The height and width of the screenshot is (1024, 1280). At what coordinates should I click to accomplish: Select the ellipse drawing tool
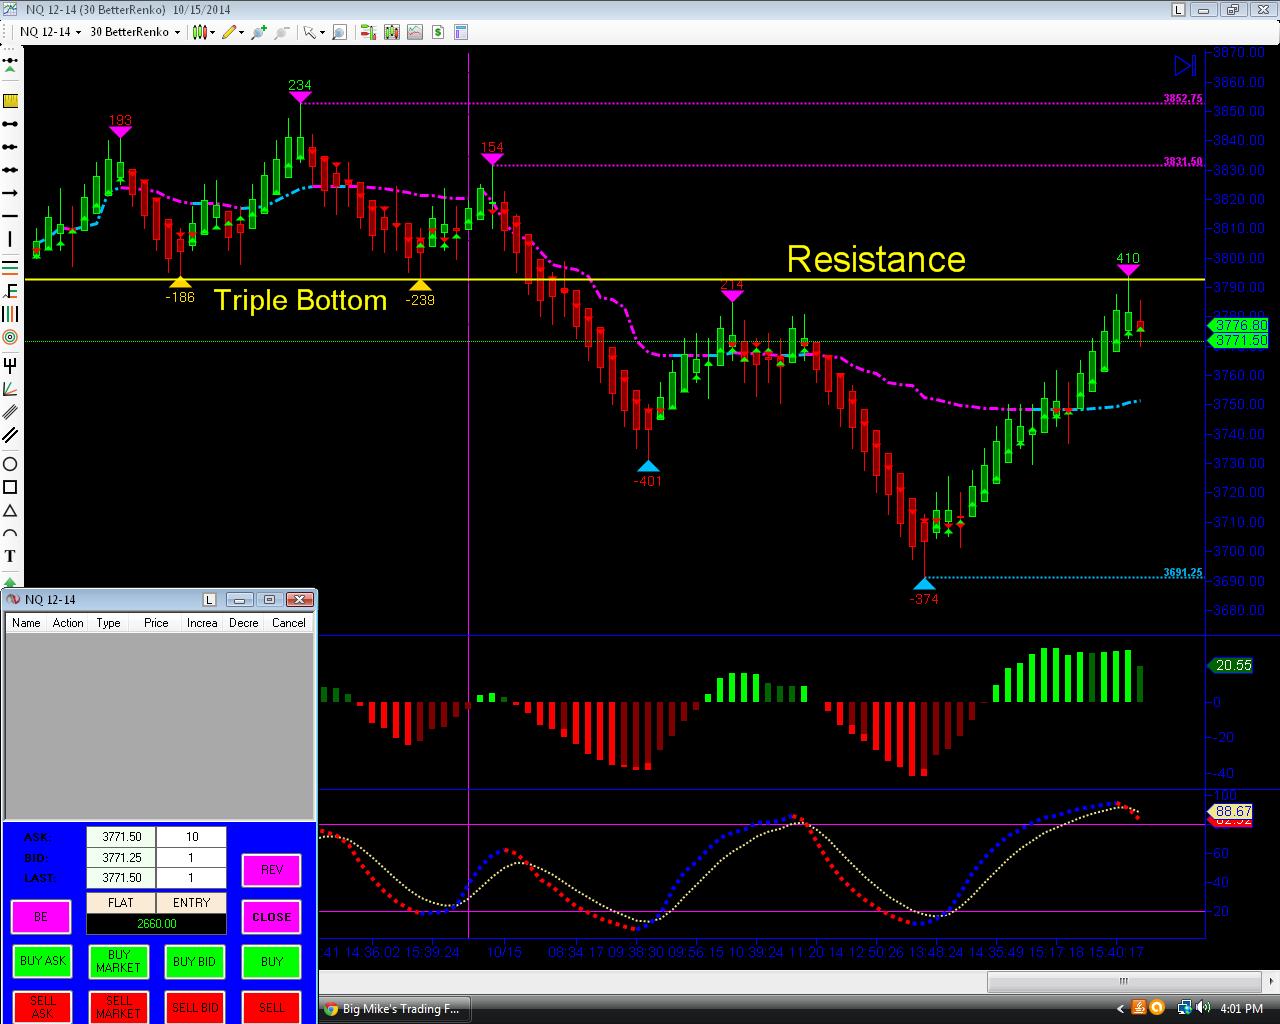click(x=10, y=464)
